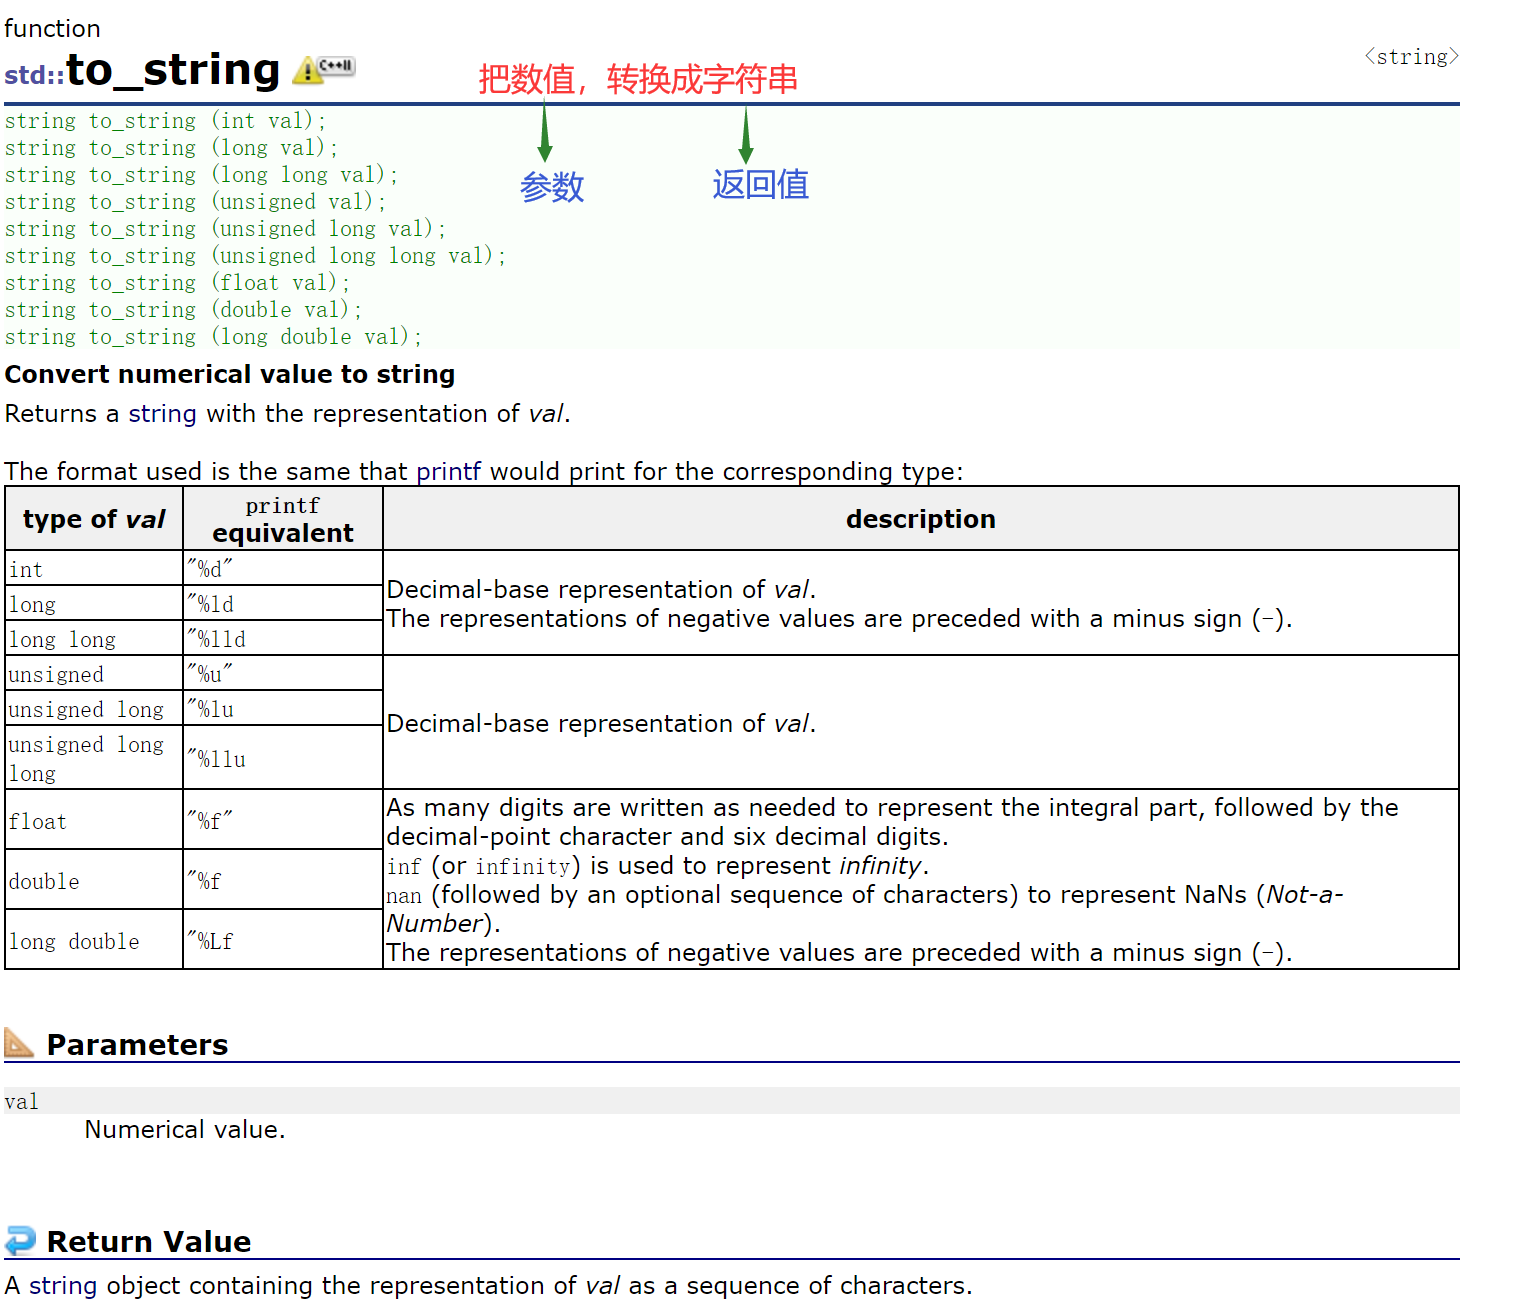
Task: Click the 'unsigned' type cell
Action: 94,674
